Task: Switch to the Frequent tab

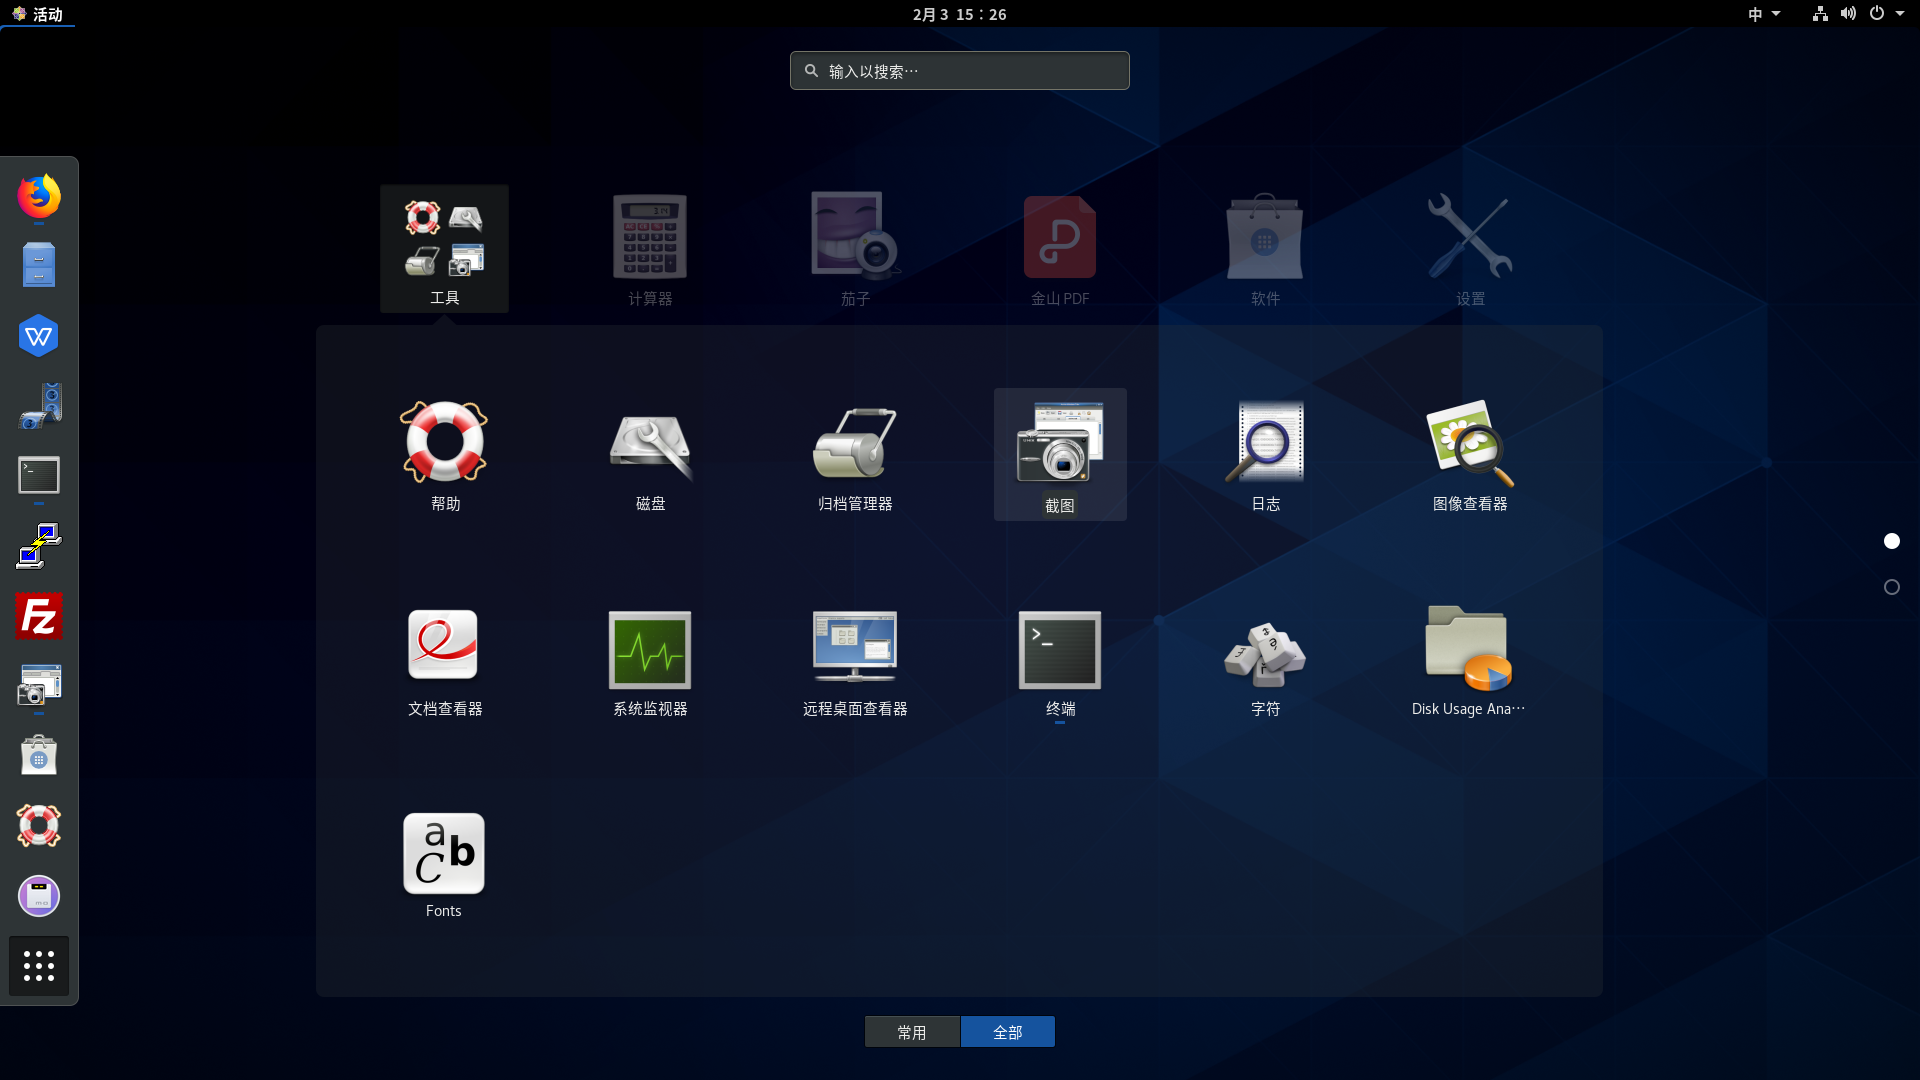Action: [911, 1032]
